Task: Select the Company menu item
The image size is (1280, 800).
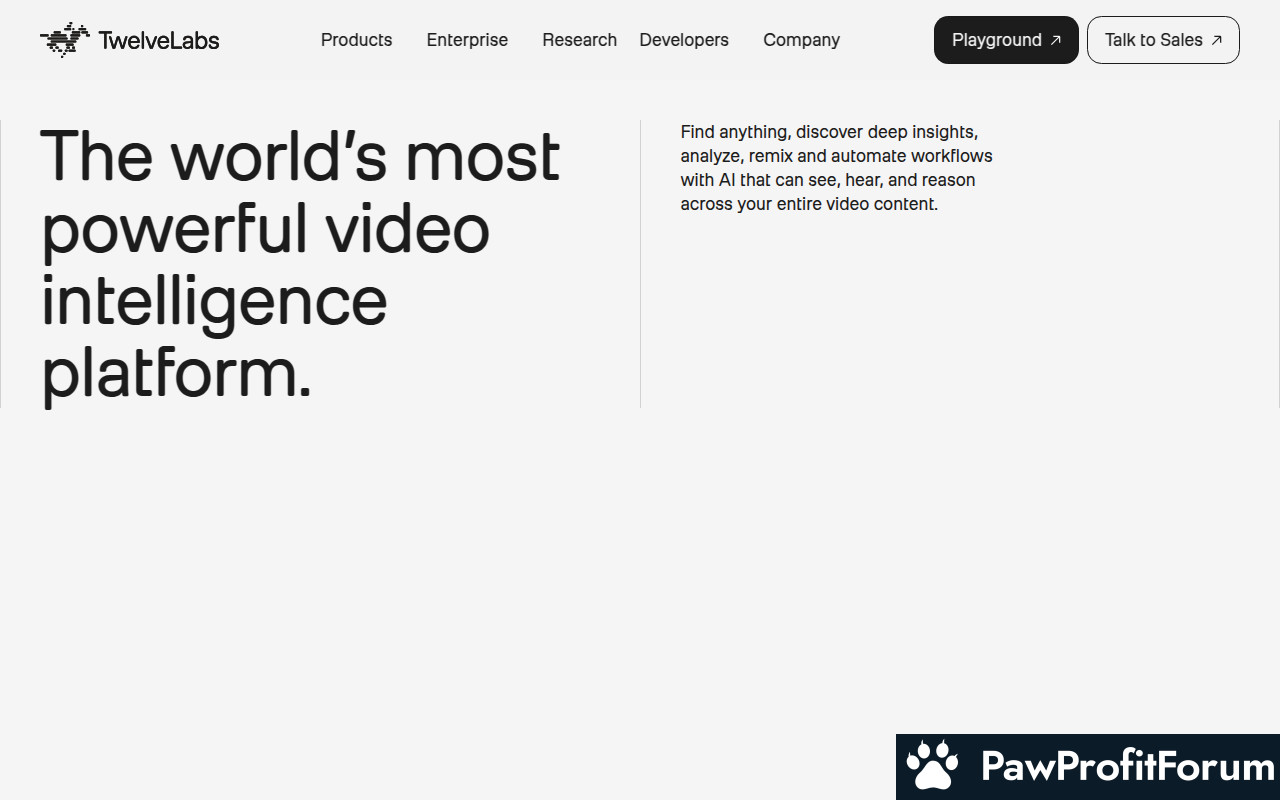Action: (x=801, y=40)
